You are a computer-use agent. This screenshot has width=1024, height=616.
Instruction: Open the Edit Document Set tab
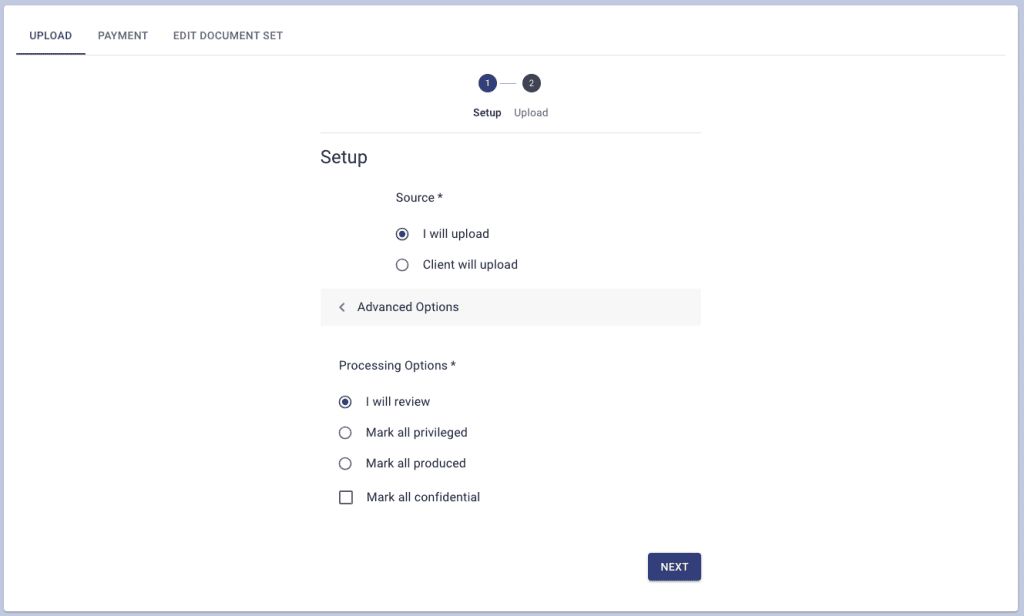(228, 36)
